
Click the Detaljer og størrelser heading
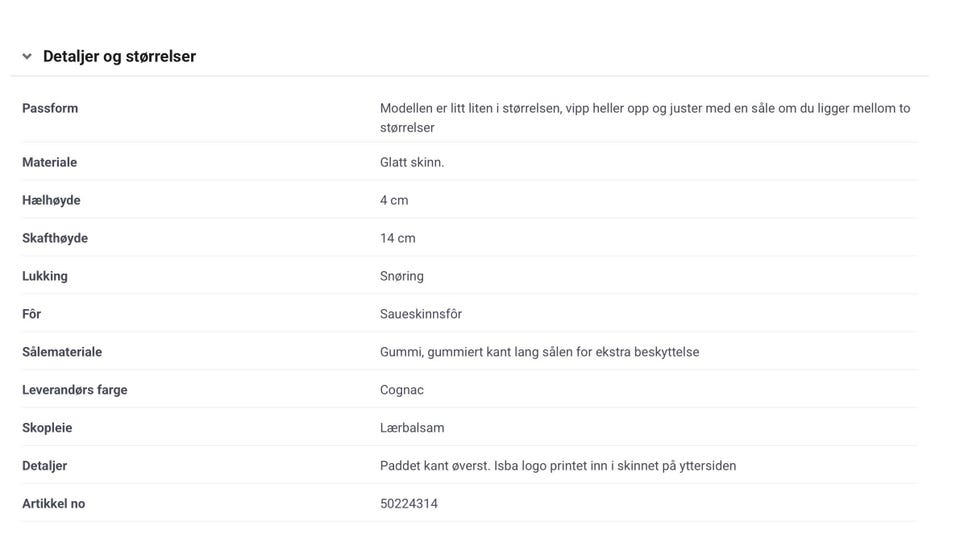pyautogui.click(x=119, y=57)
